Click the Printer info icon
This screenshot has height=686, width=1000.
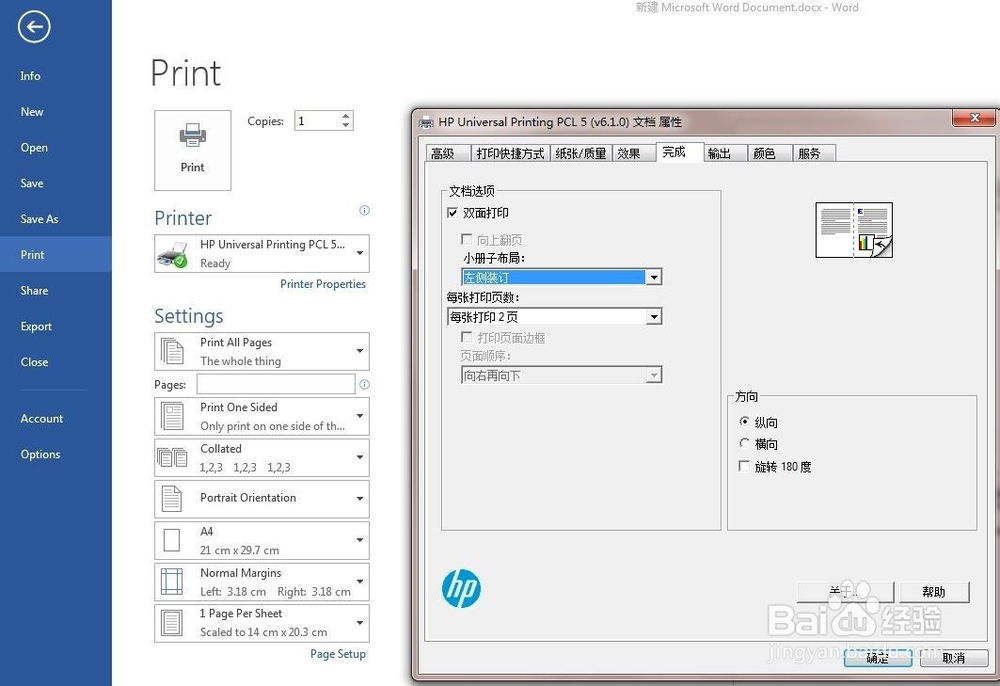click(364, 210)
